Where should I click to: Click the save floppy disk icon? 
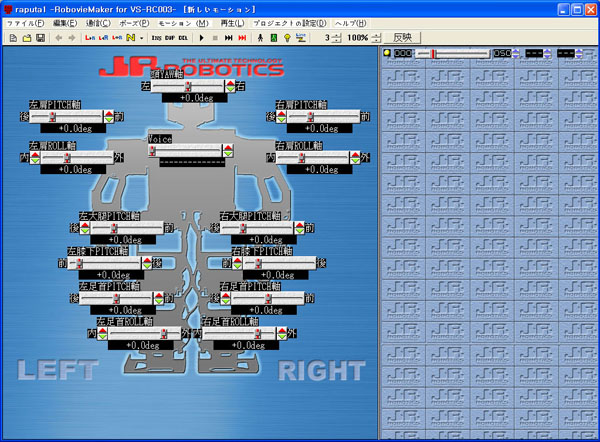pyautogui.click(x=39, y=37)
